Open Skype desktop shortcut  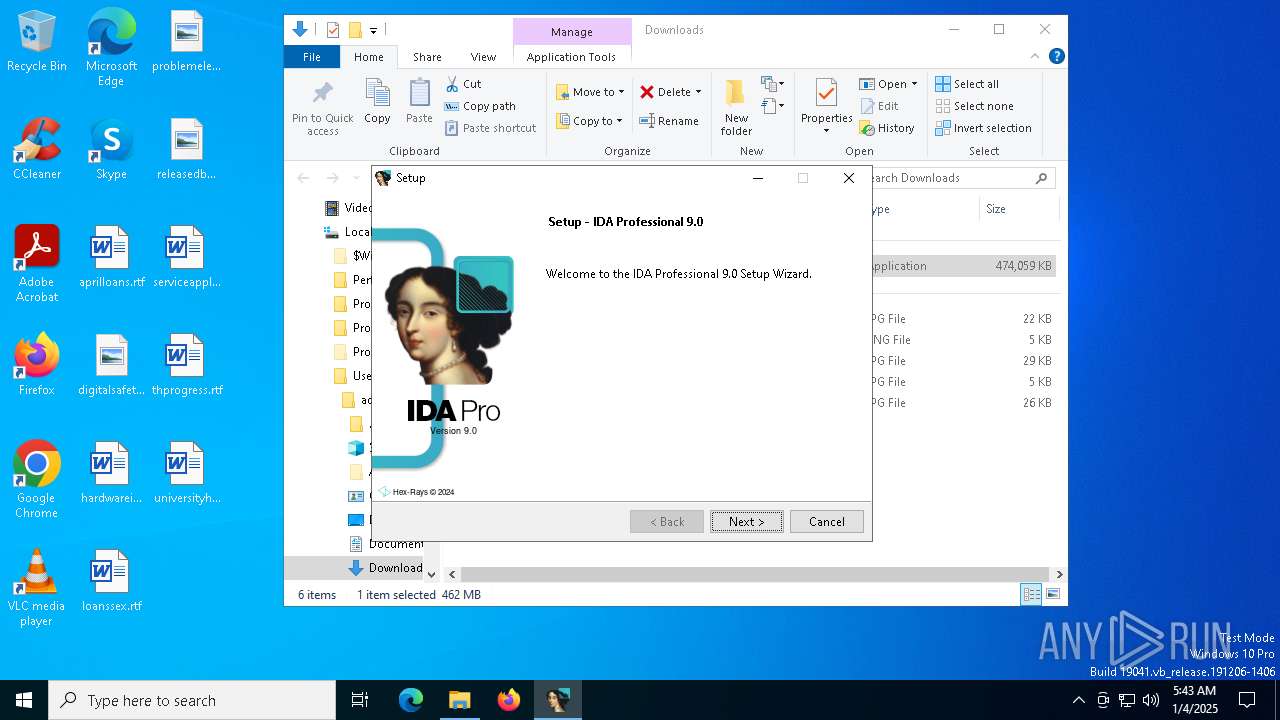coord(111,149)
